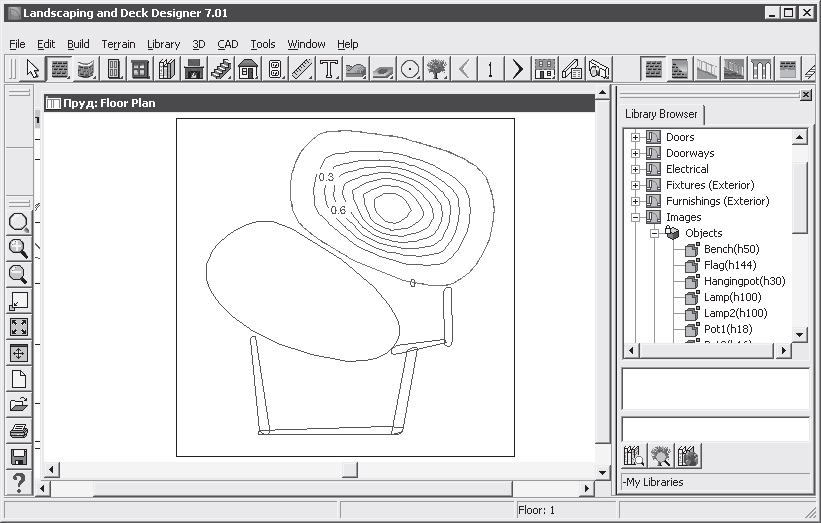This screenshot has height=523, width=821.
Task: Click the printer icon
Action: pyautogui.click(x=18, y=431)
